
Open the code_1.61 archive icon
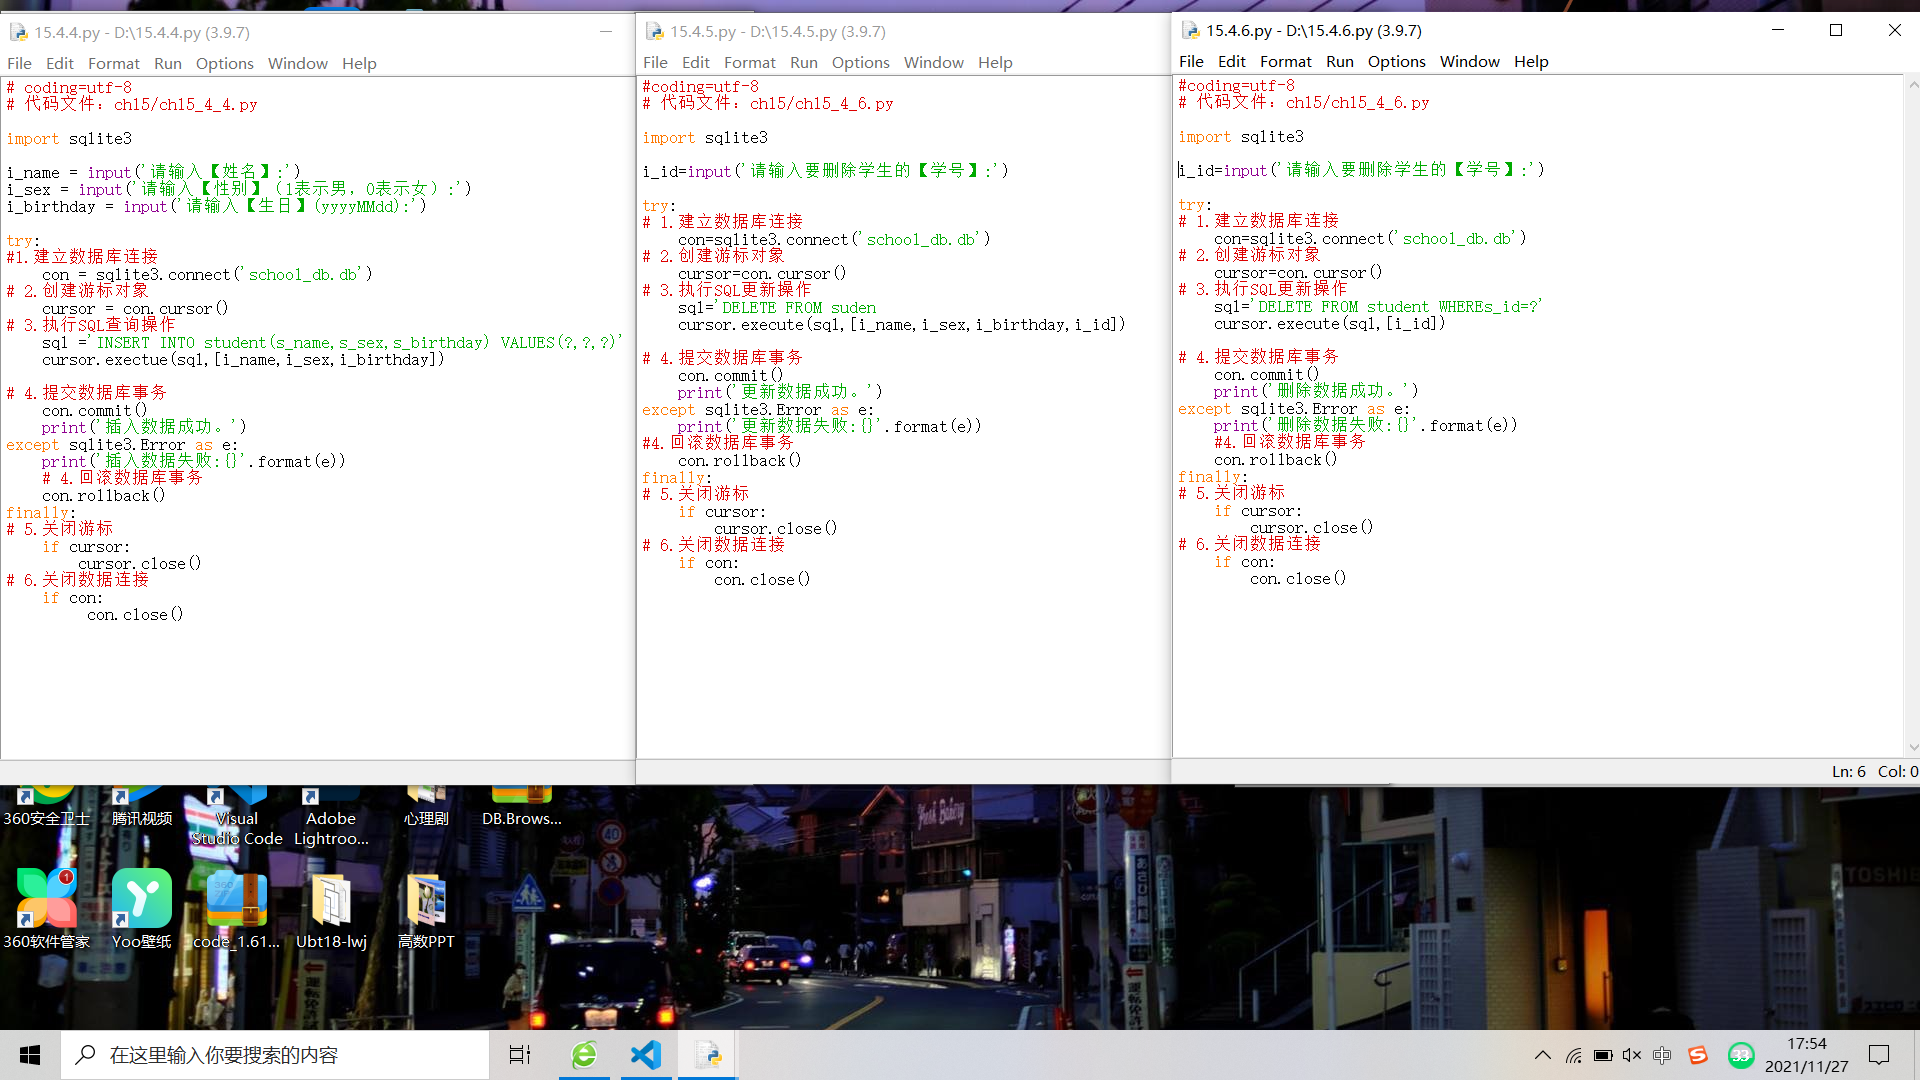coord(236,899)
